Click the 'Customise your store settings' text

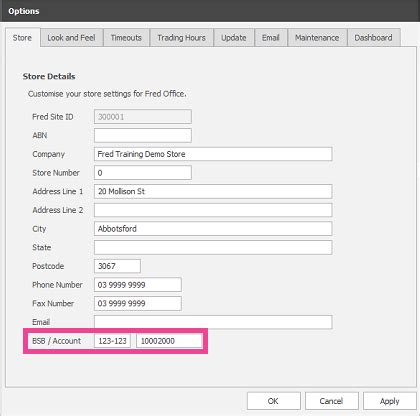pos(107,94)
